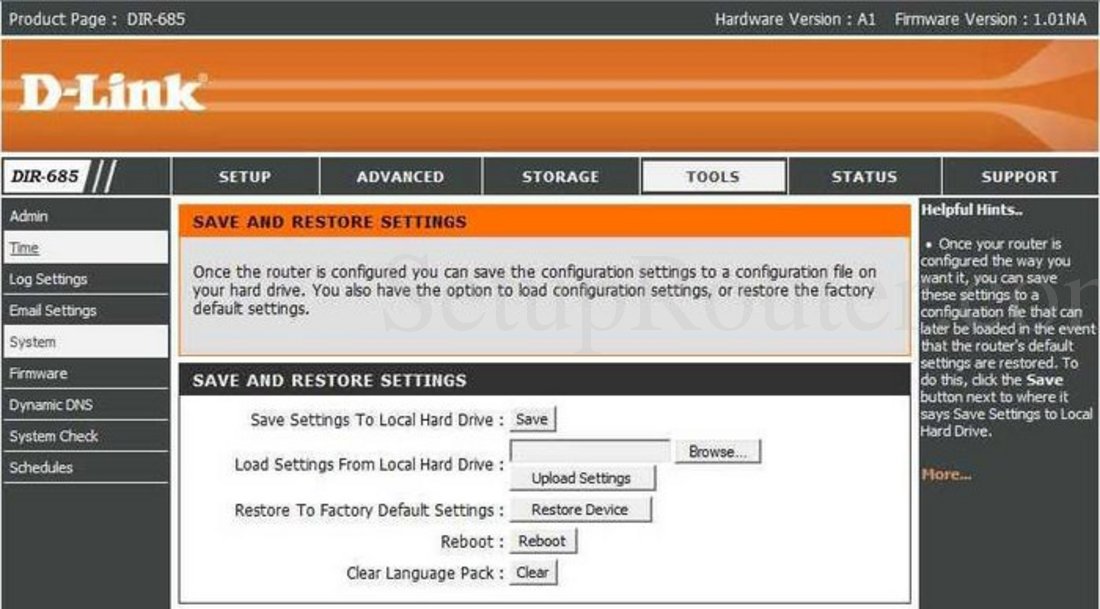
Task: Click the Upload Settings button
Action: [582, 478]
